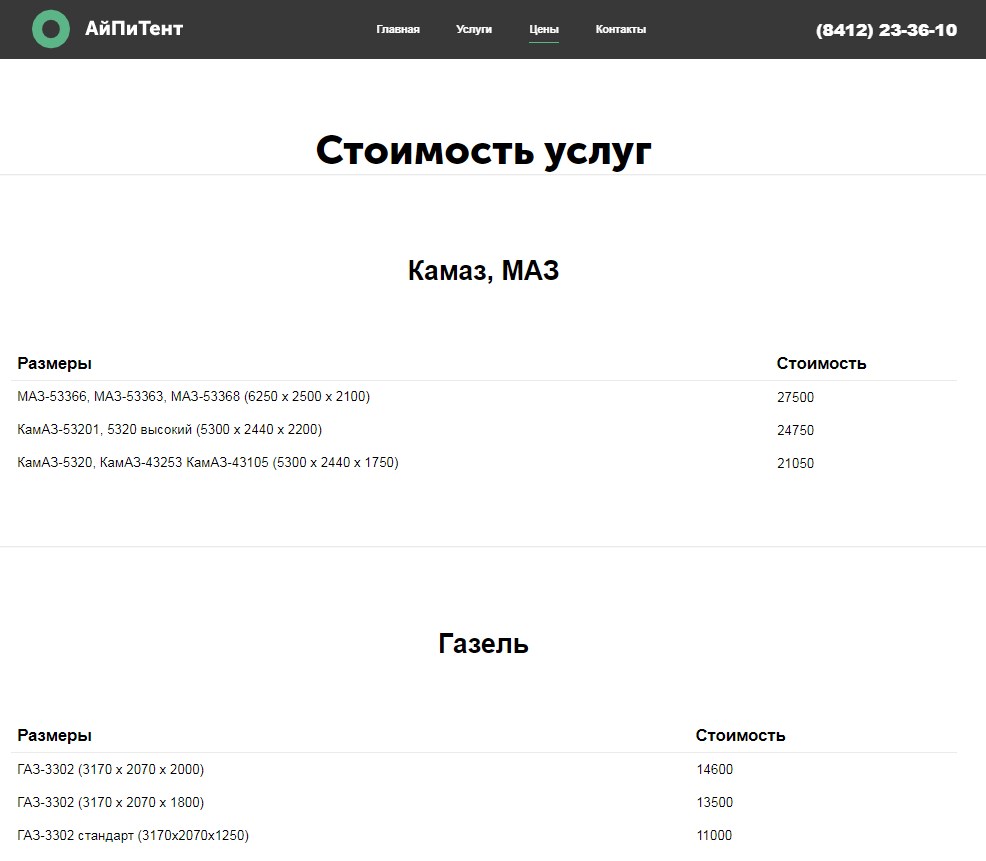This screenshot has height=861, width=986.
Task: Click the price 24750
Action: [795, 430]
